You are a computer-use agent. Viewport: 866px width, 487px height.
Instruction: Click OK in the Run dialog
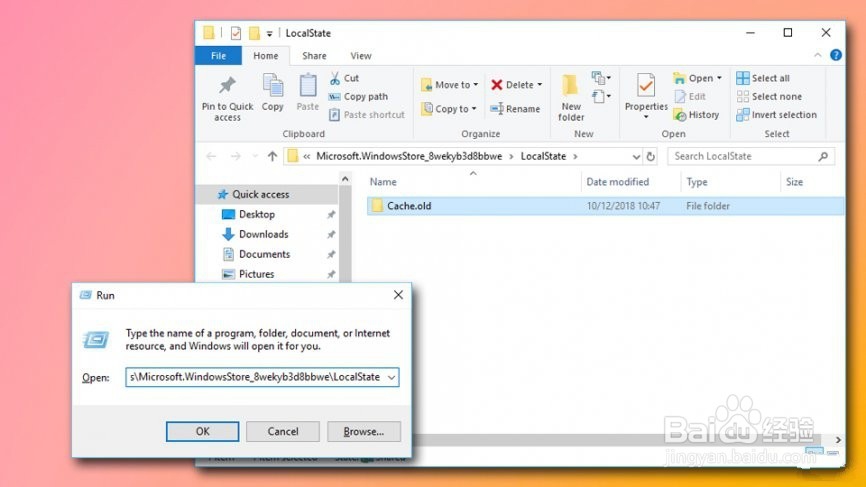click(x=202, y=431)
